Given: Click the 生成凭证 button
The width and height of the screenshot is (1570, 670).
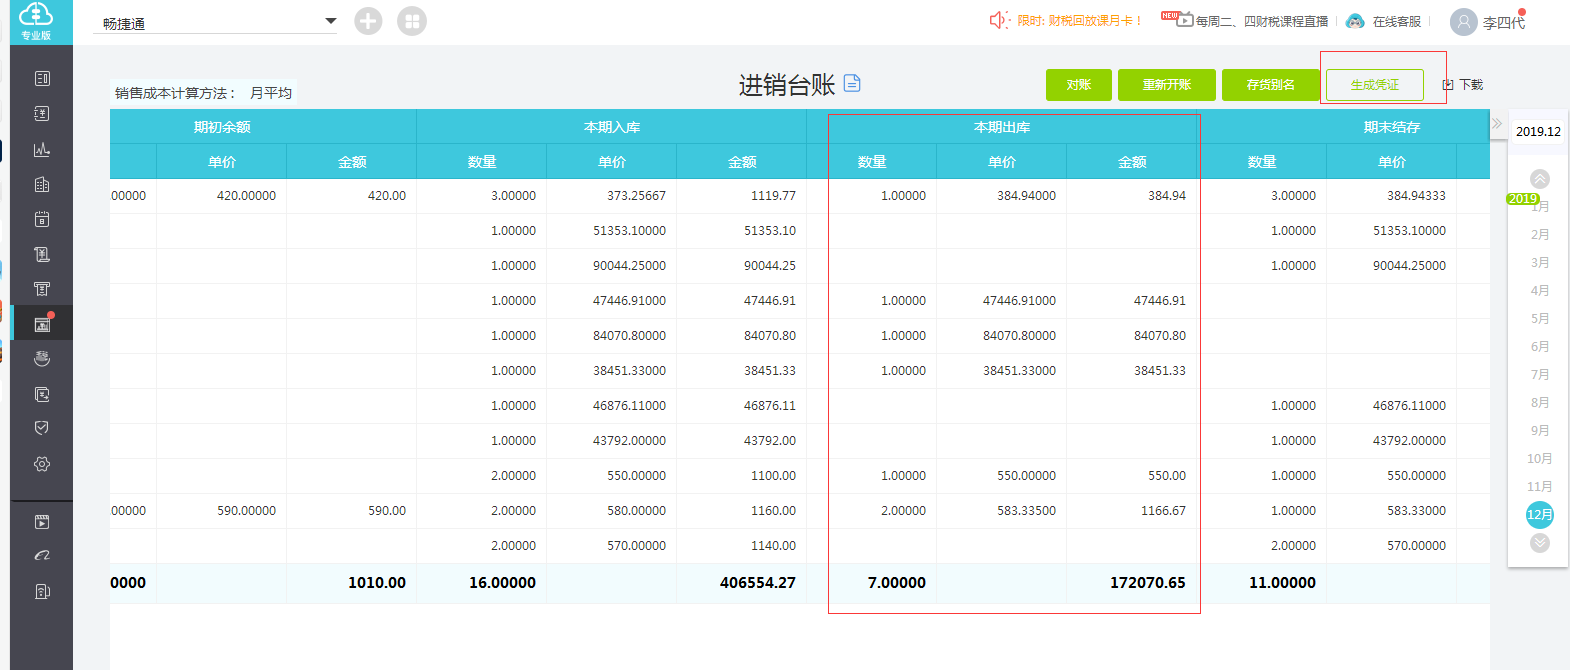Looking at the screenshot, I should 1375,85.
